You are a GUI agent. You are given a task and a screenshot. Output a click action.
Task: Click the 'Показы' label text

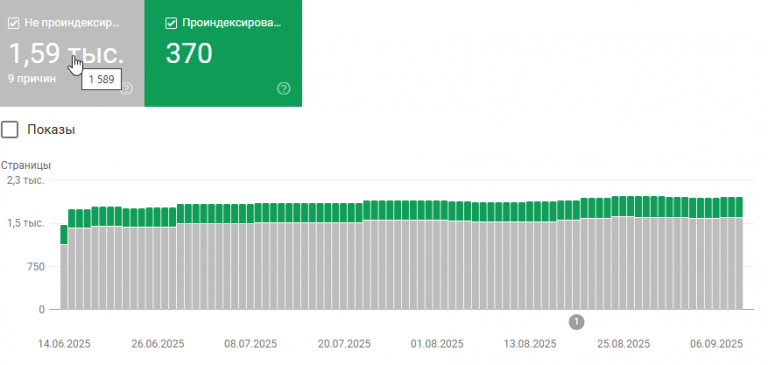[51, 130]
